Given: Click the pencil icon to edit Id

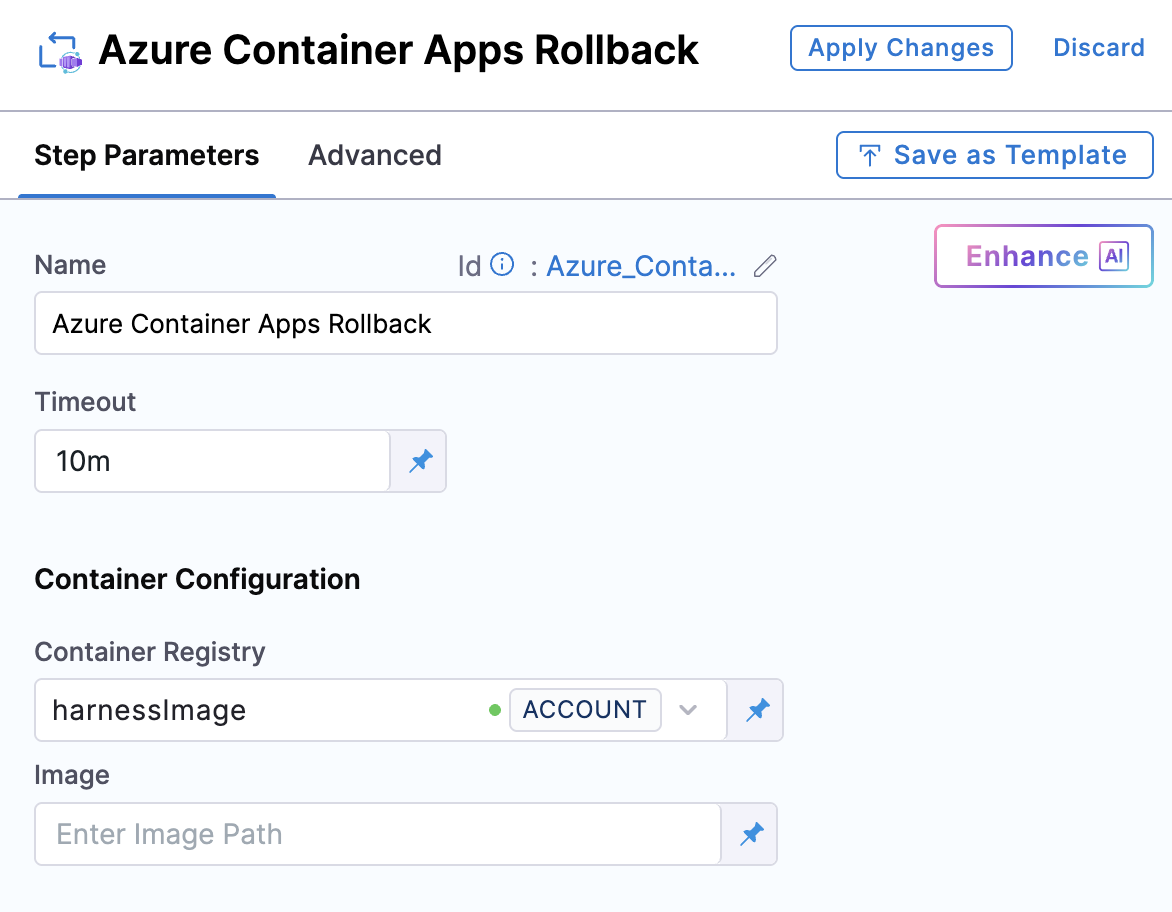Looking at the screenshot, I should 764,266.
